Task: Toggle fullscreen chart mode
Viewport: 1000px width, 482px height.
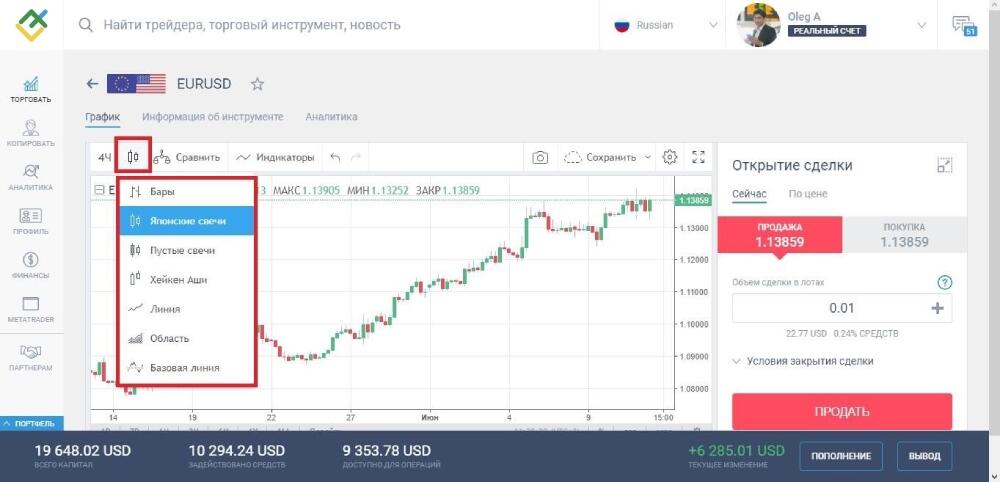Action: [698, 157]
